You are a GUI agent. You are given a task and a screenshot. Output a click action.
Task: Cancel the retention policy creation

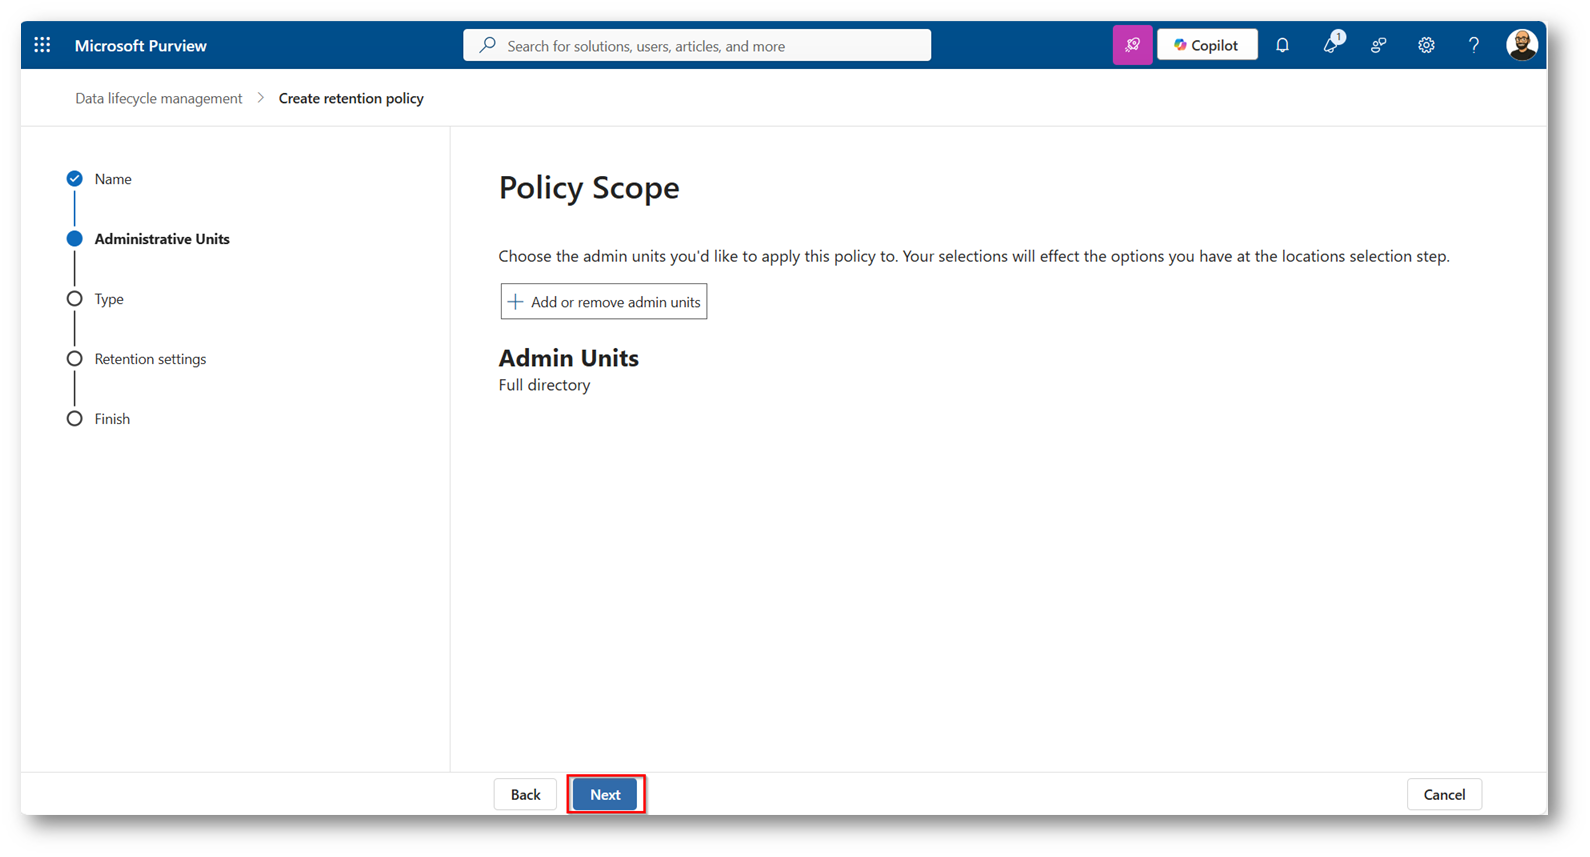click(x=1443, y=795)
